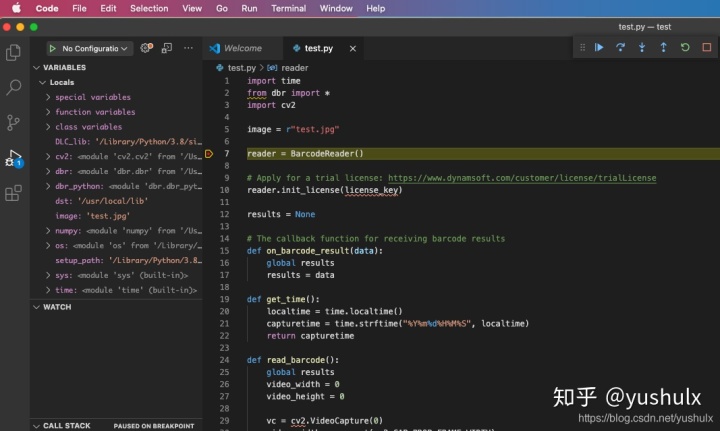Click line number 15 in gutter
The height and width of the screenshot is (431, 720).
[x=224, y=251]
